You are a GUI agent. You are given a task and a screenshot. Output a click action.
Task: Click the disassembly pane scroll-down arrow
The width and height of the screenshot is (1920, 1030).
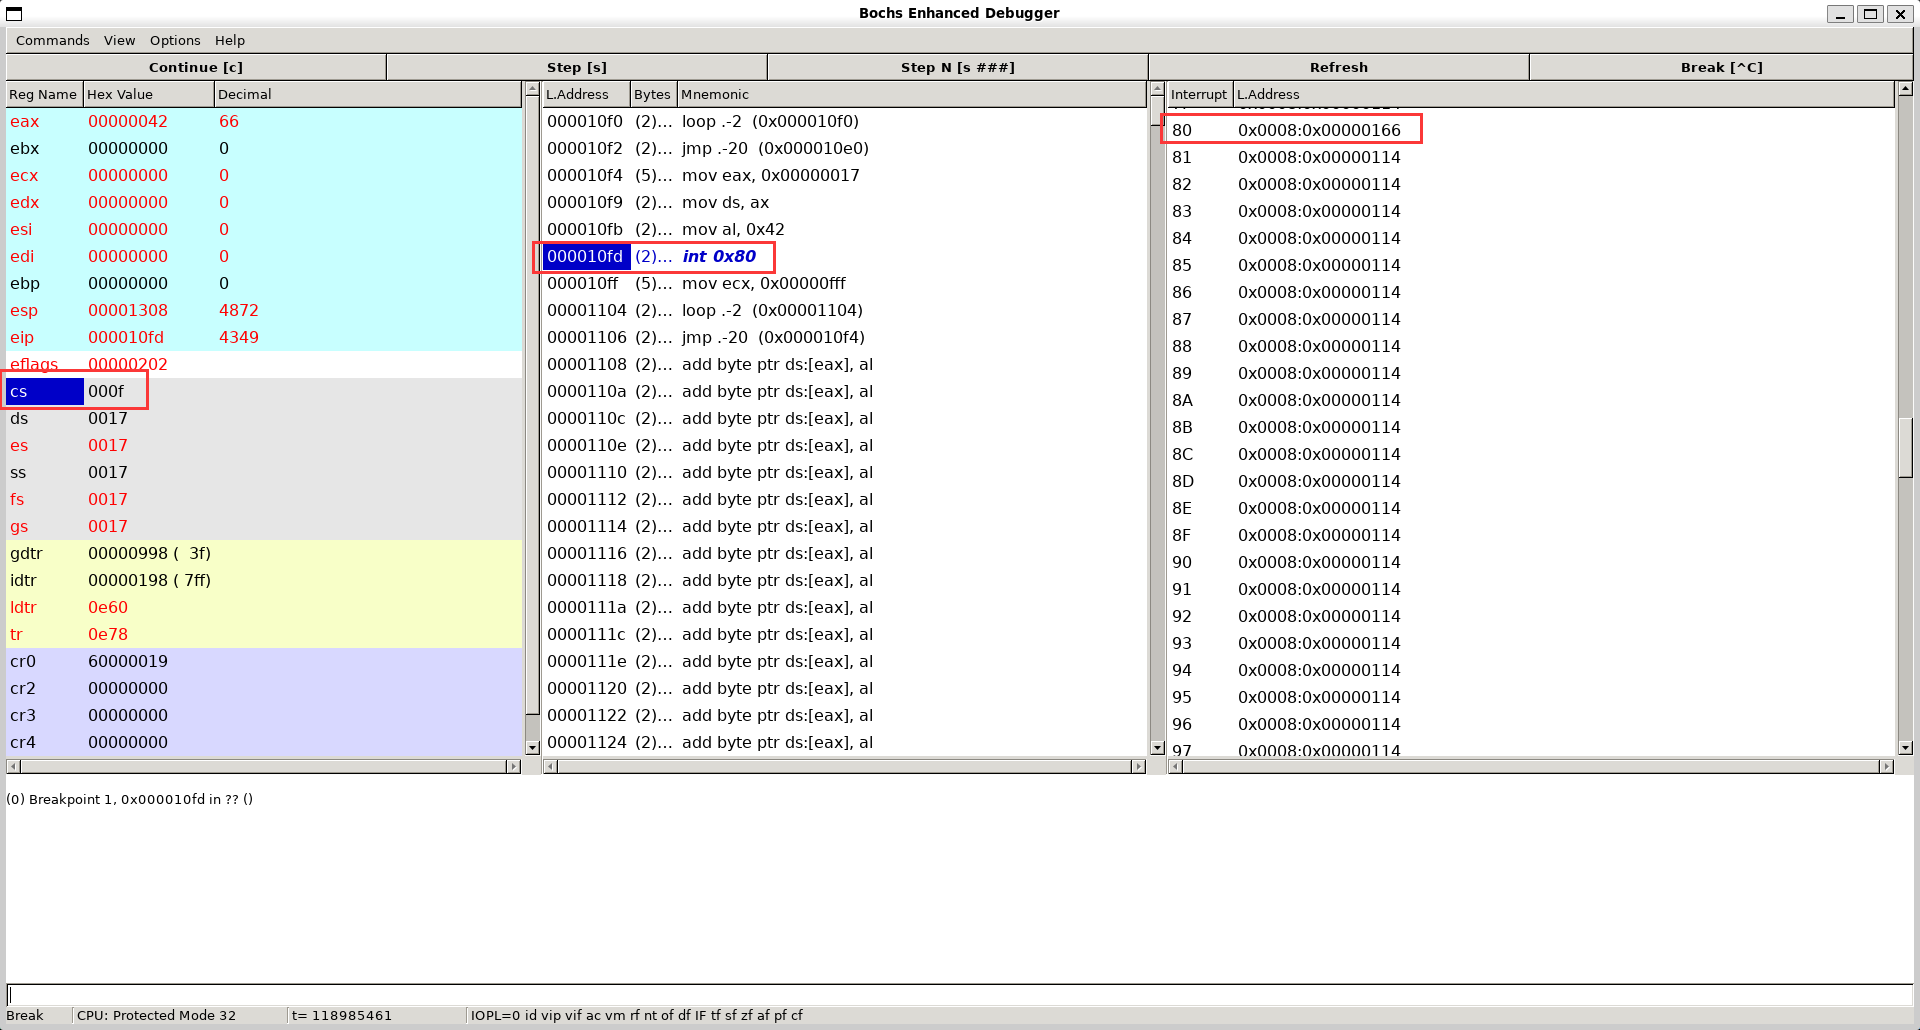pos(1157,747)
